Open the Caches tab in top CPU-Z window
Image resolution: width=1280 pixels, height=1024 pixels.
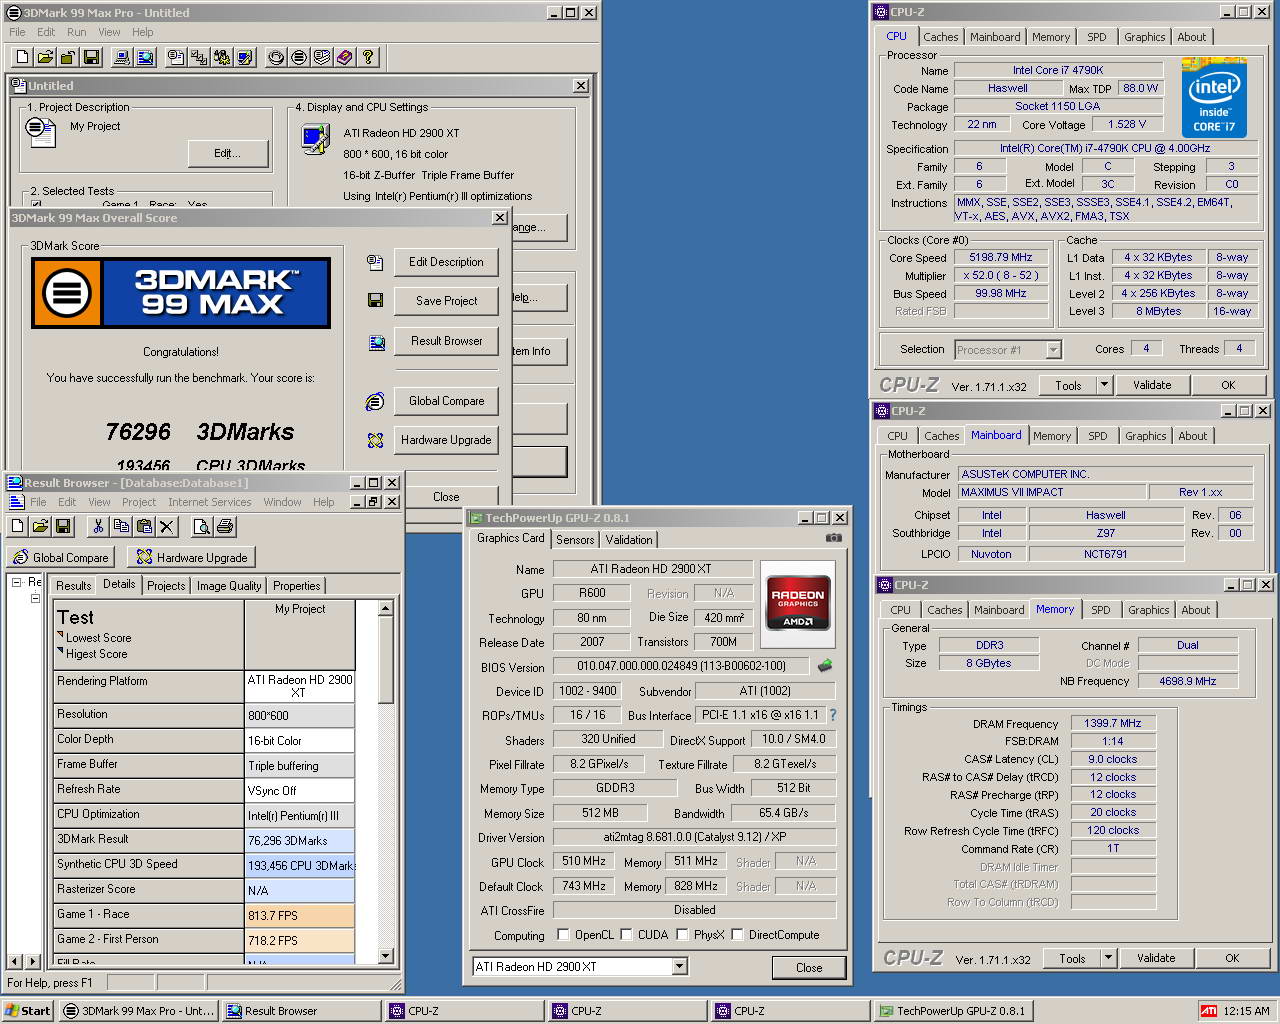point(940,37)
